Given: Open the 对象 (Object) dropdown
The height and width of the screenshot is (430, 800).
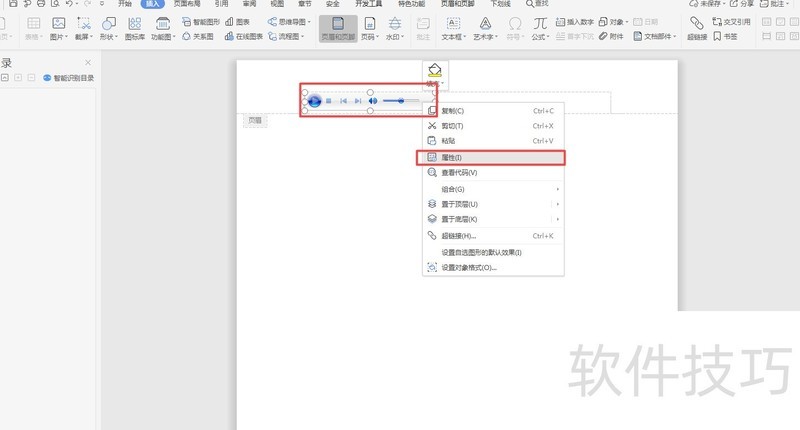Looking at the screenshot, I should tap(614, 22).
